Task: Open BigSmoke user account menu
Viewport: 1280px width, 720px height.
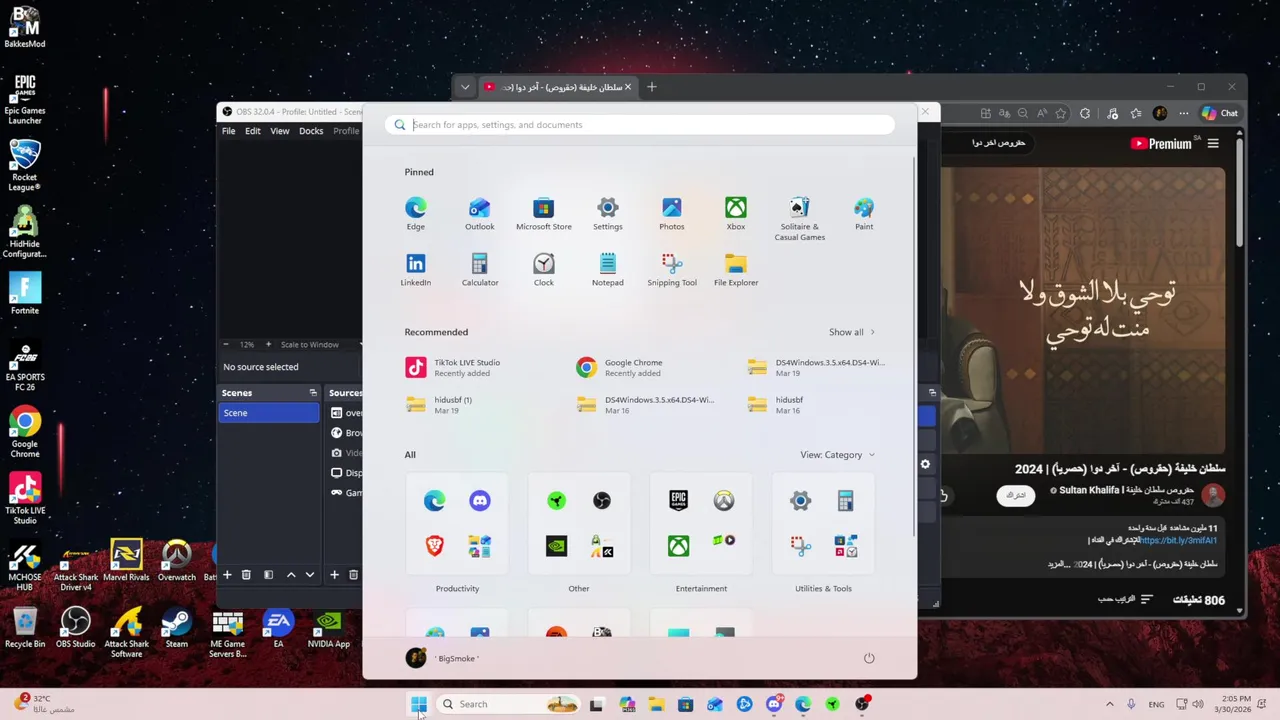Action: point(443,658)
